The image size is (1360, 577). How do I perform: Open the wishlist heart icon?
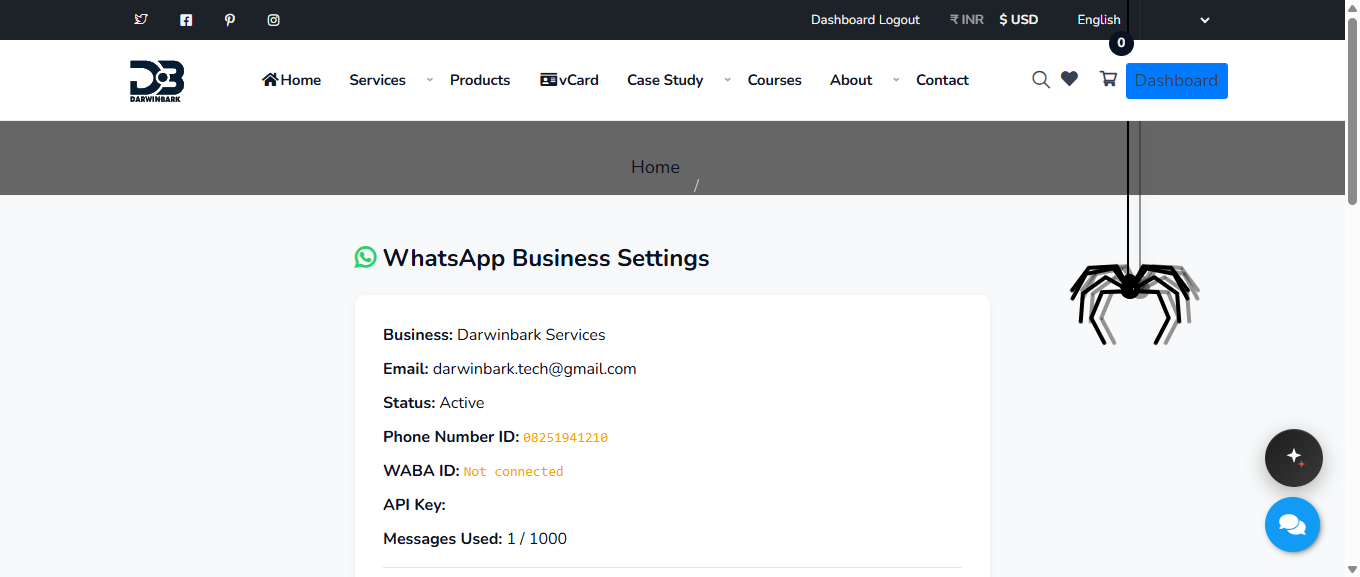coord(1069,79)
